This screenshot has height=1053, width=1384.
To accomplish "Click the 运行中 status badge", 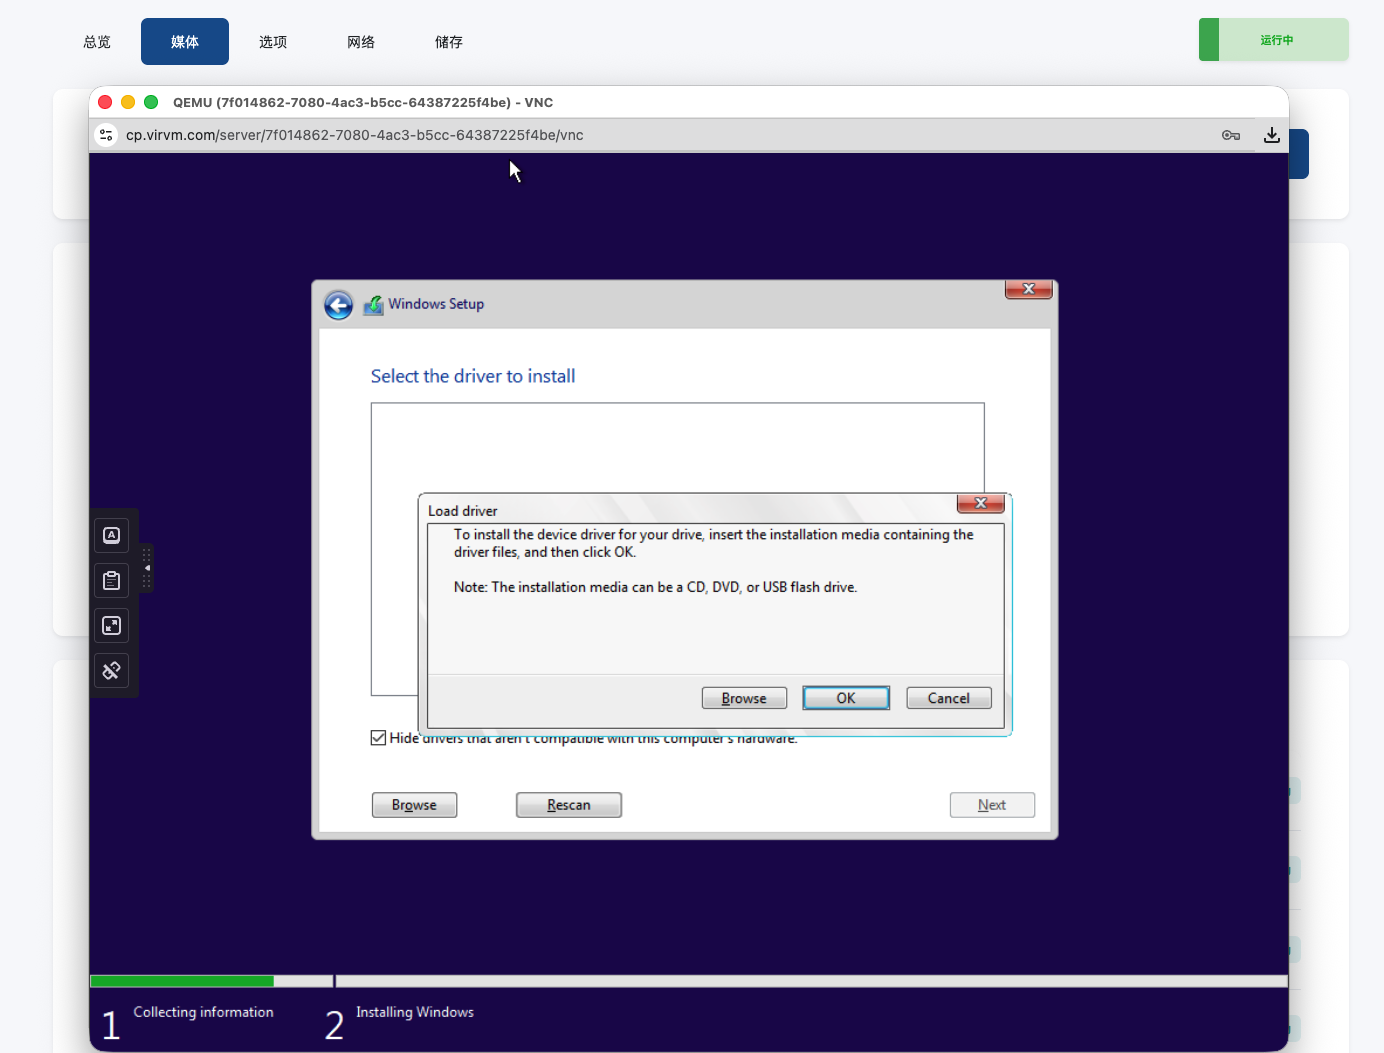I will (1274, 40).
